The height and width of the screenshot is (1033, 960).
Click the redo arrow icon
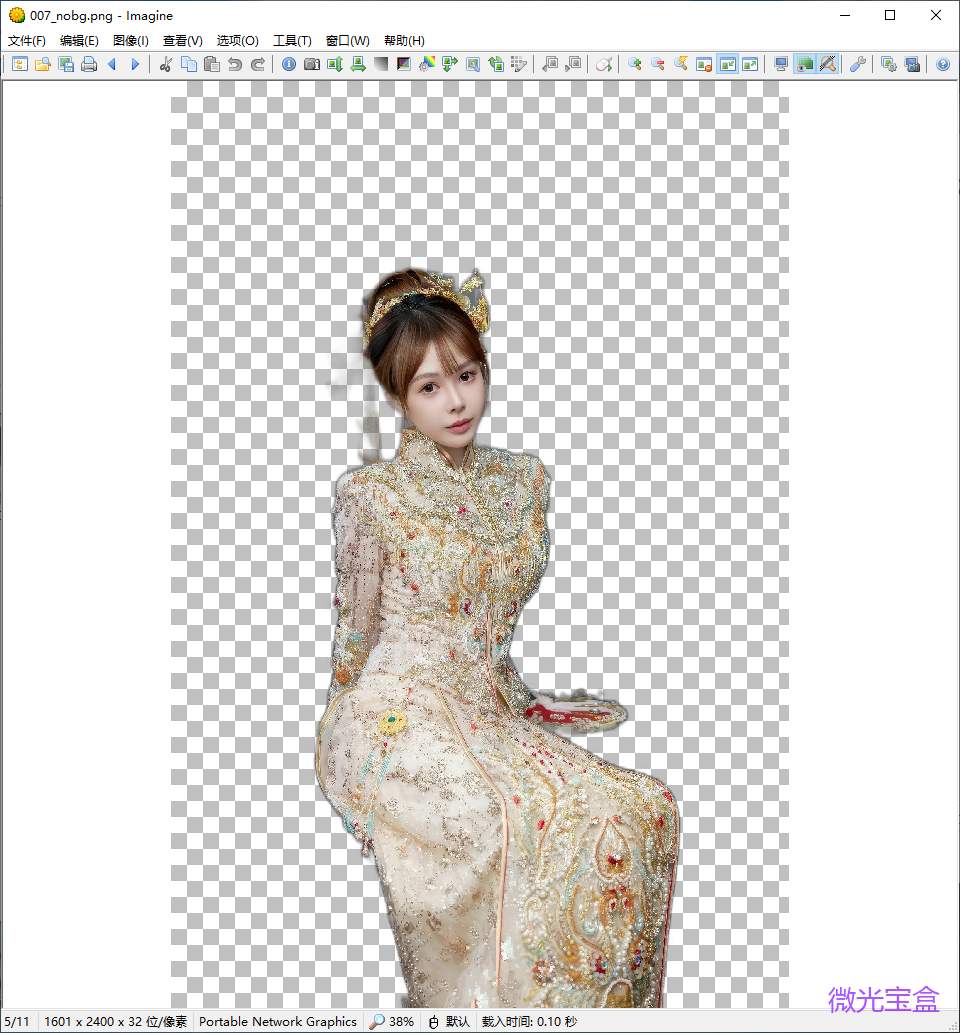[258, 64]
